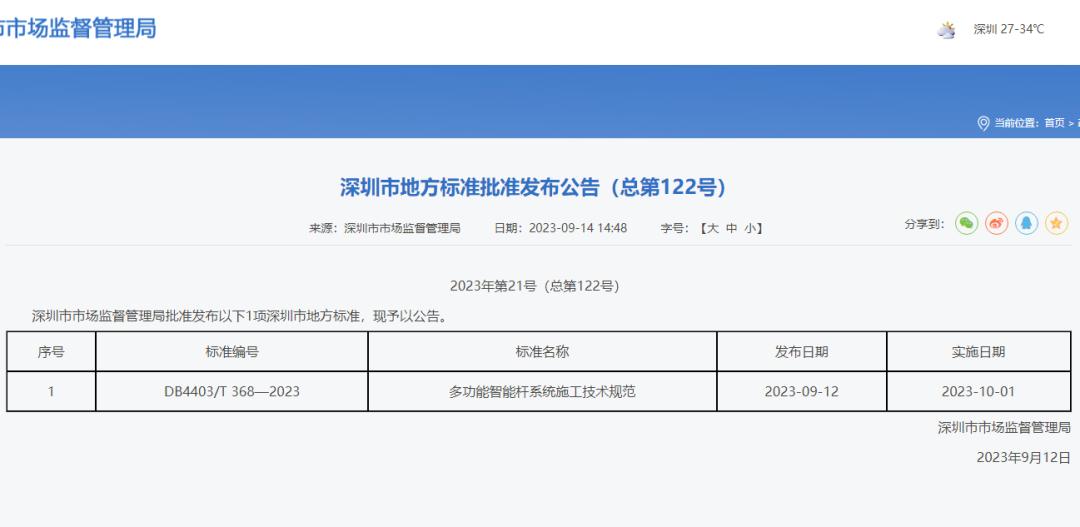Click the 标准编号 column header

point(232,352)
